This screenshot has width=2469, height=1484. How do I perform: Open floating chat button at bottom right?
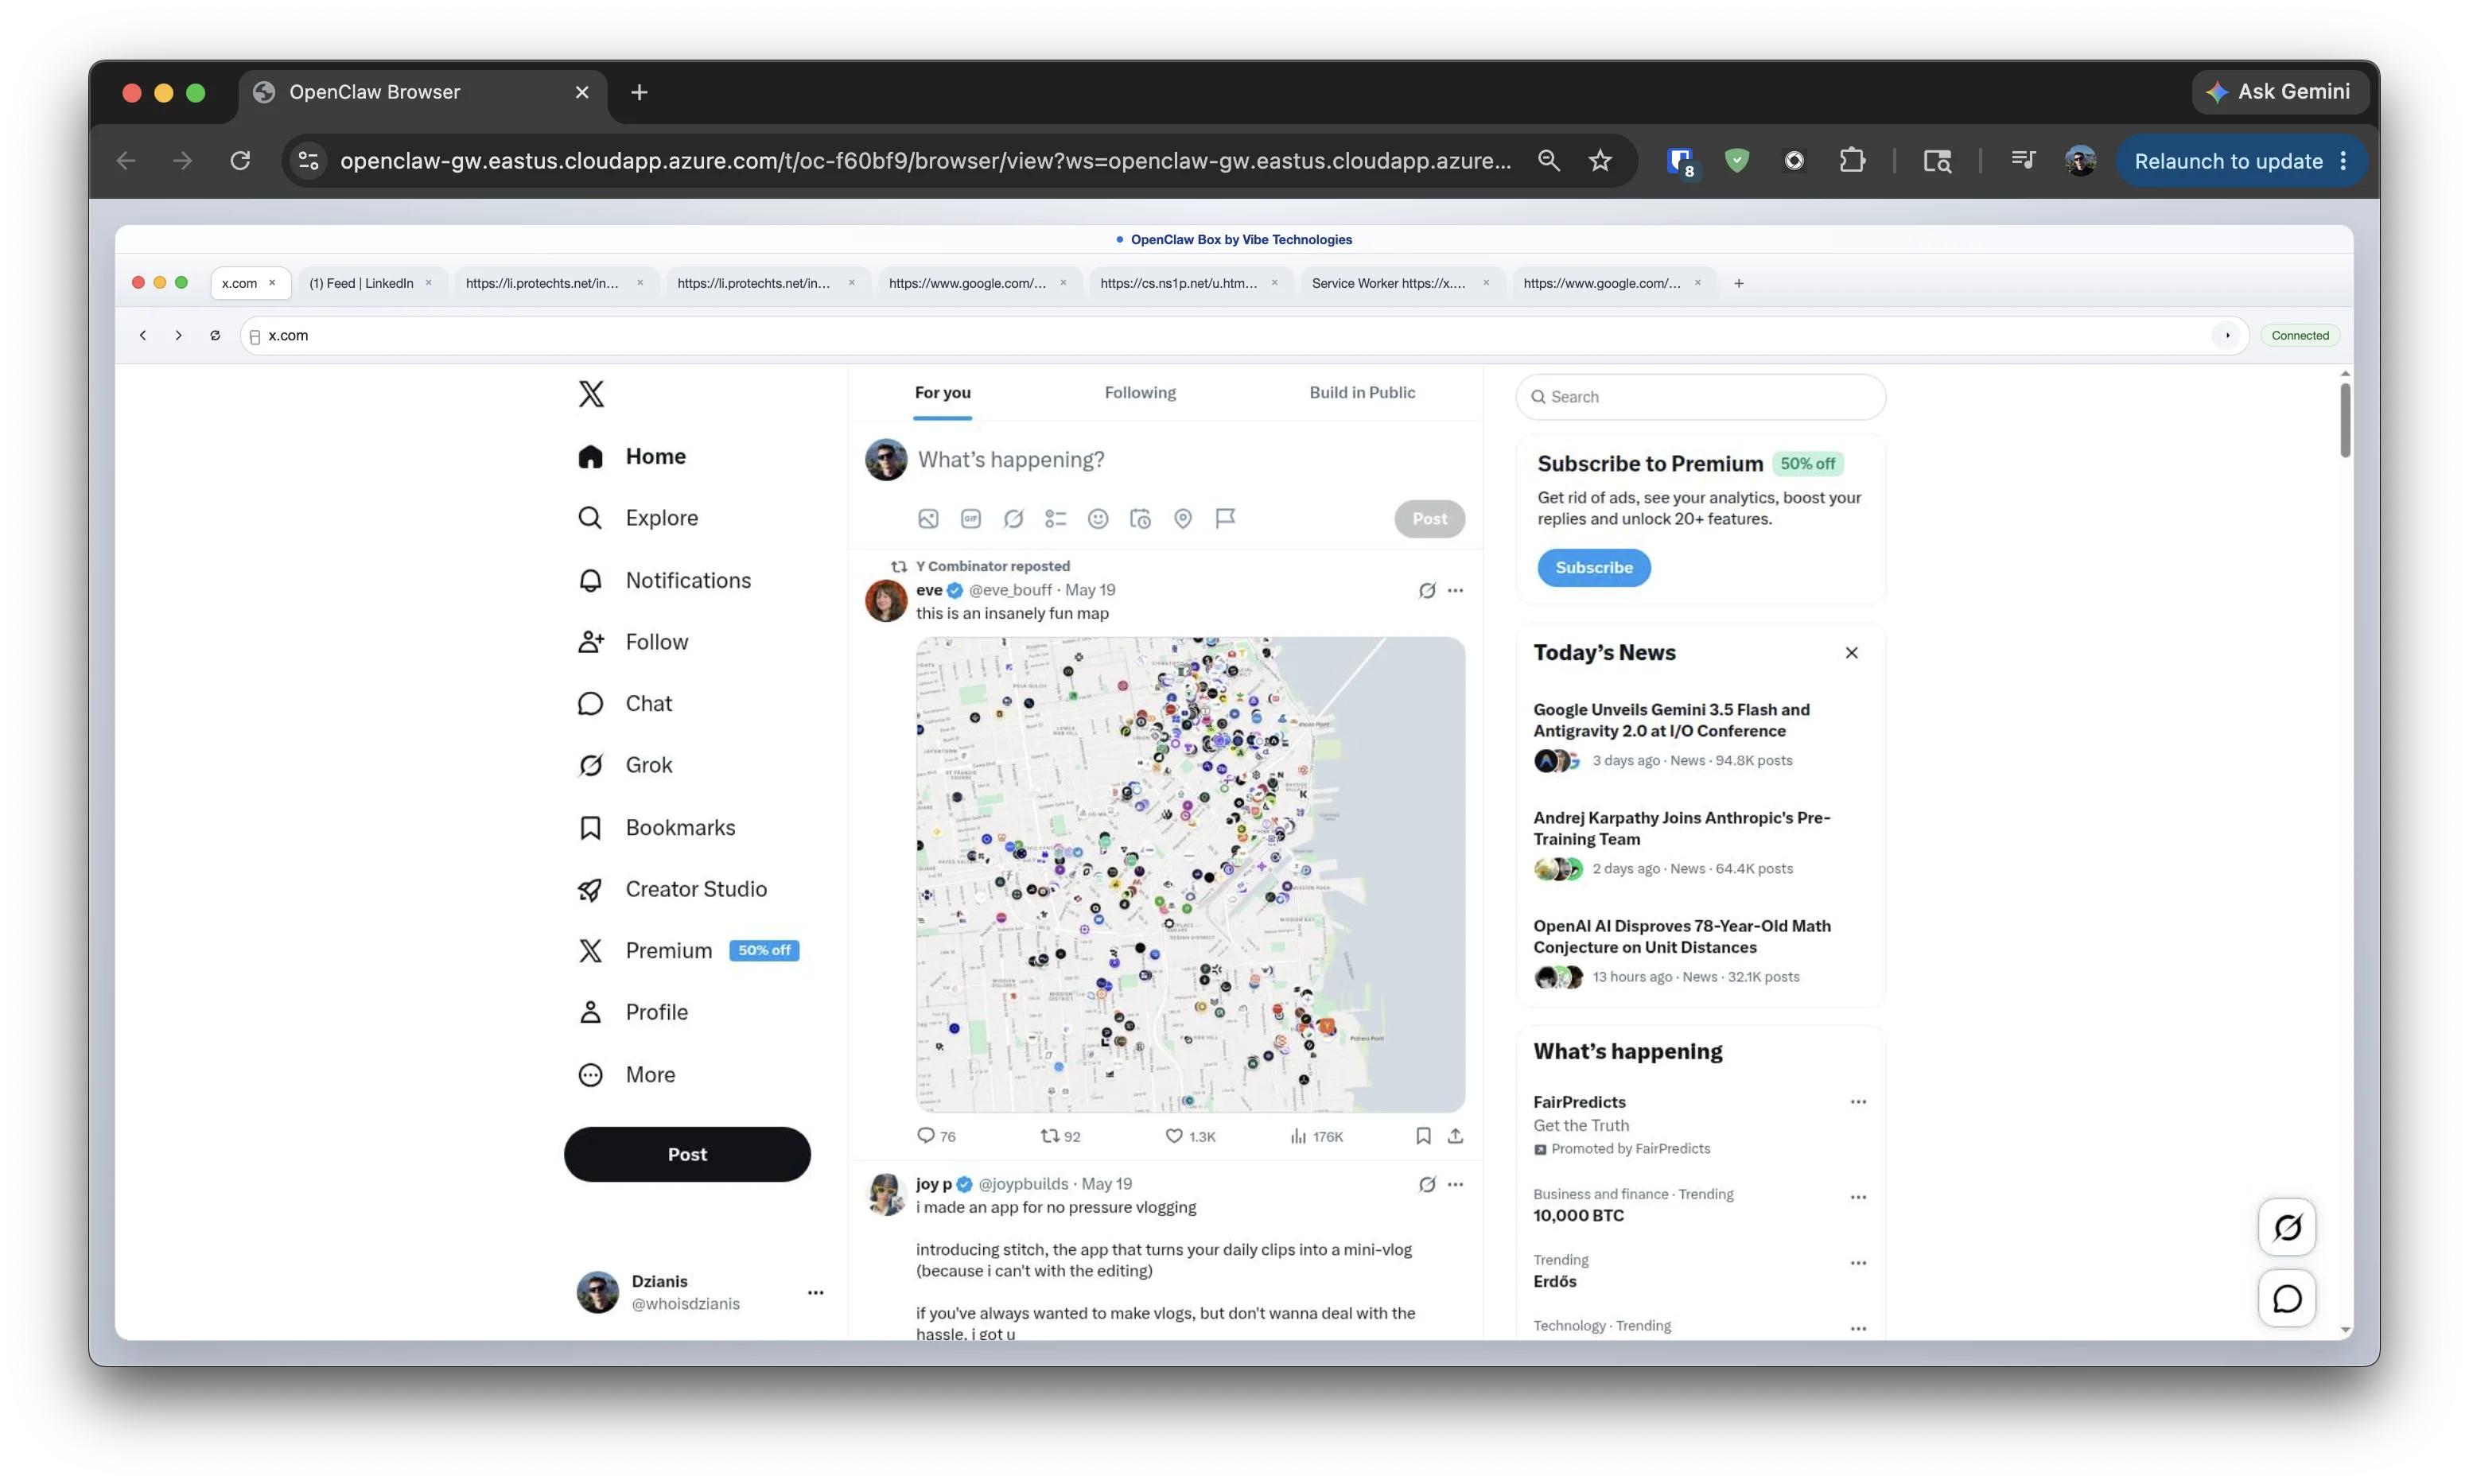point(2286,1299)
